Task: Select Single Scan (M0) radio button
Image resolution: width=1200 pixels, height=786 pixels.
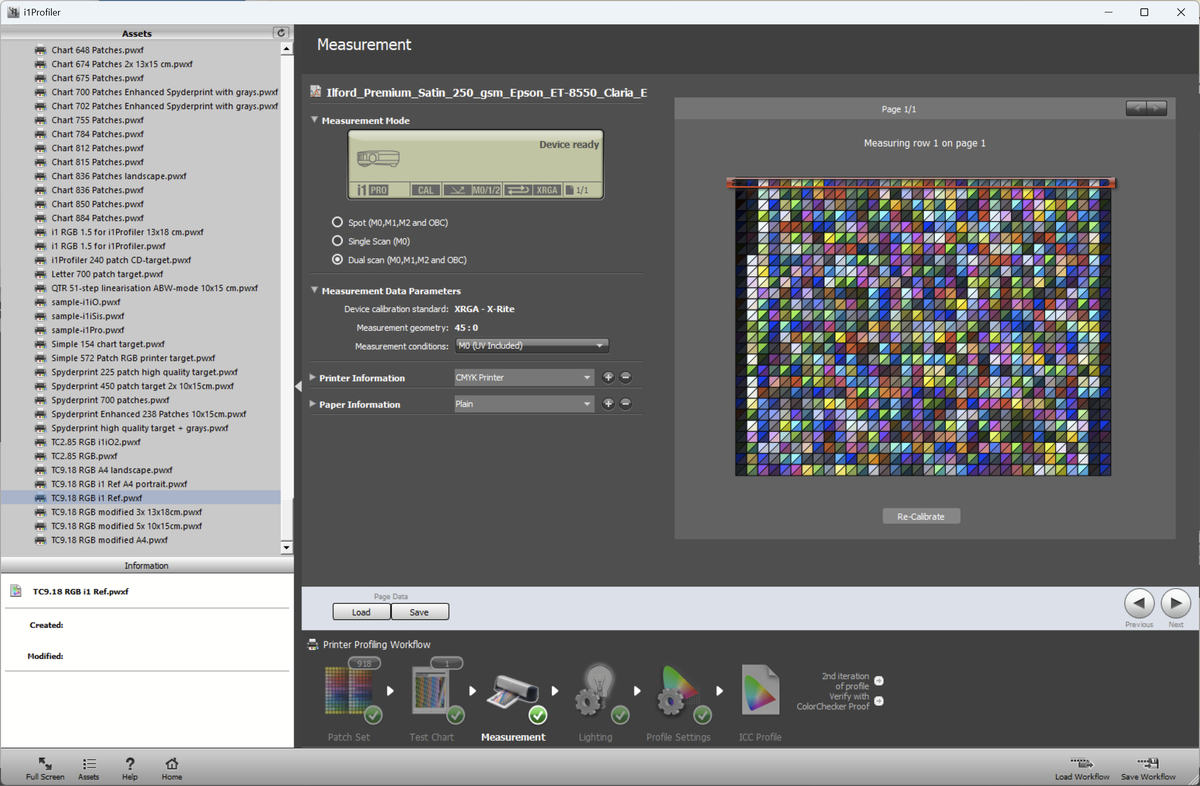Action: [x=337, y=241]
